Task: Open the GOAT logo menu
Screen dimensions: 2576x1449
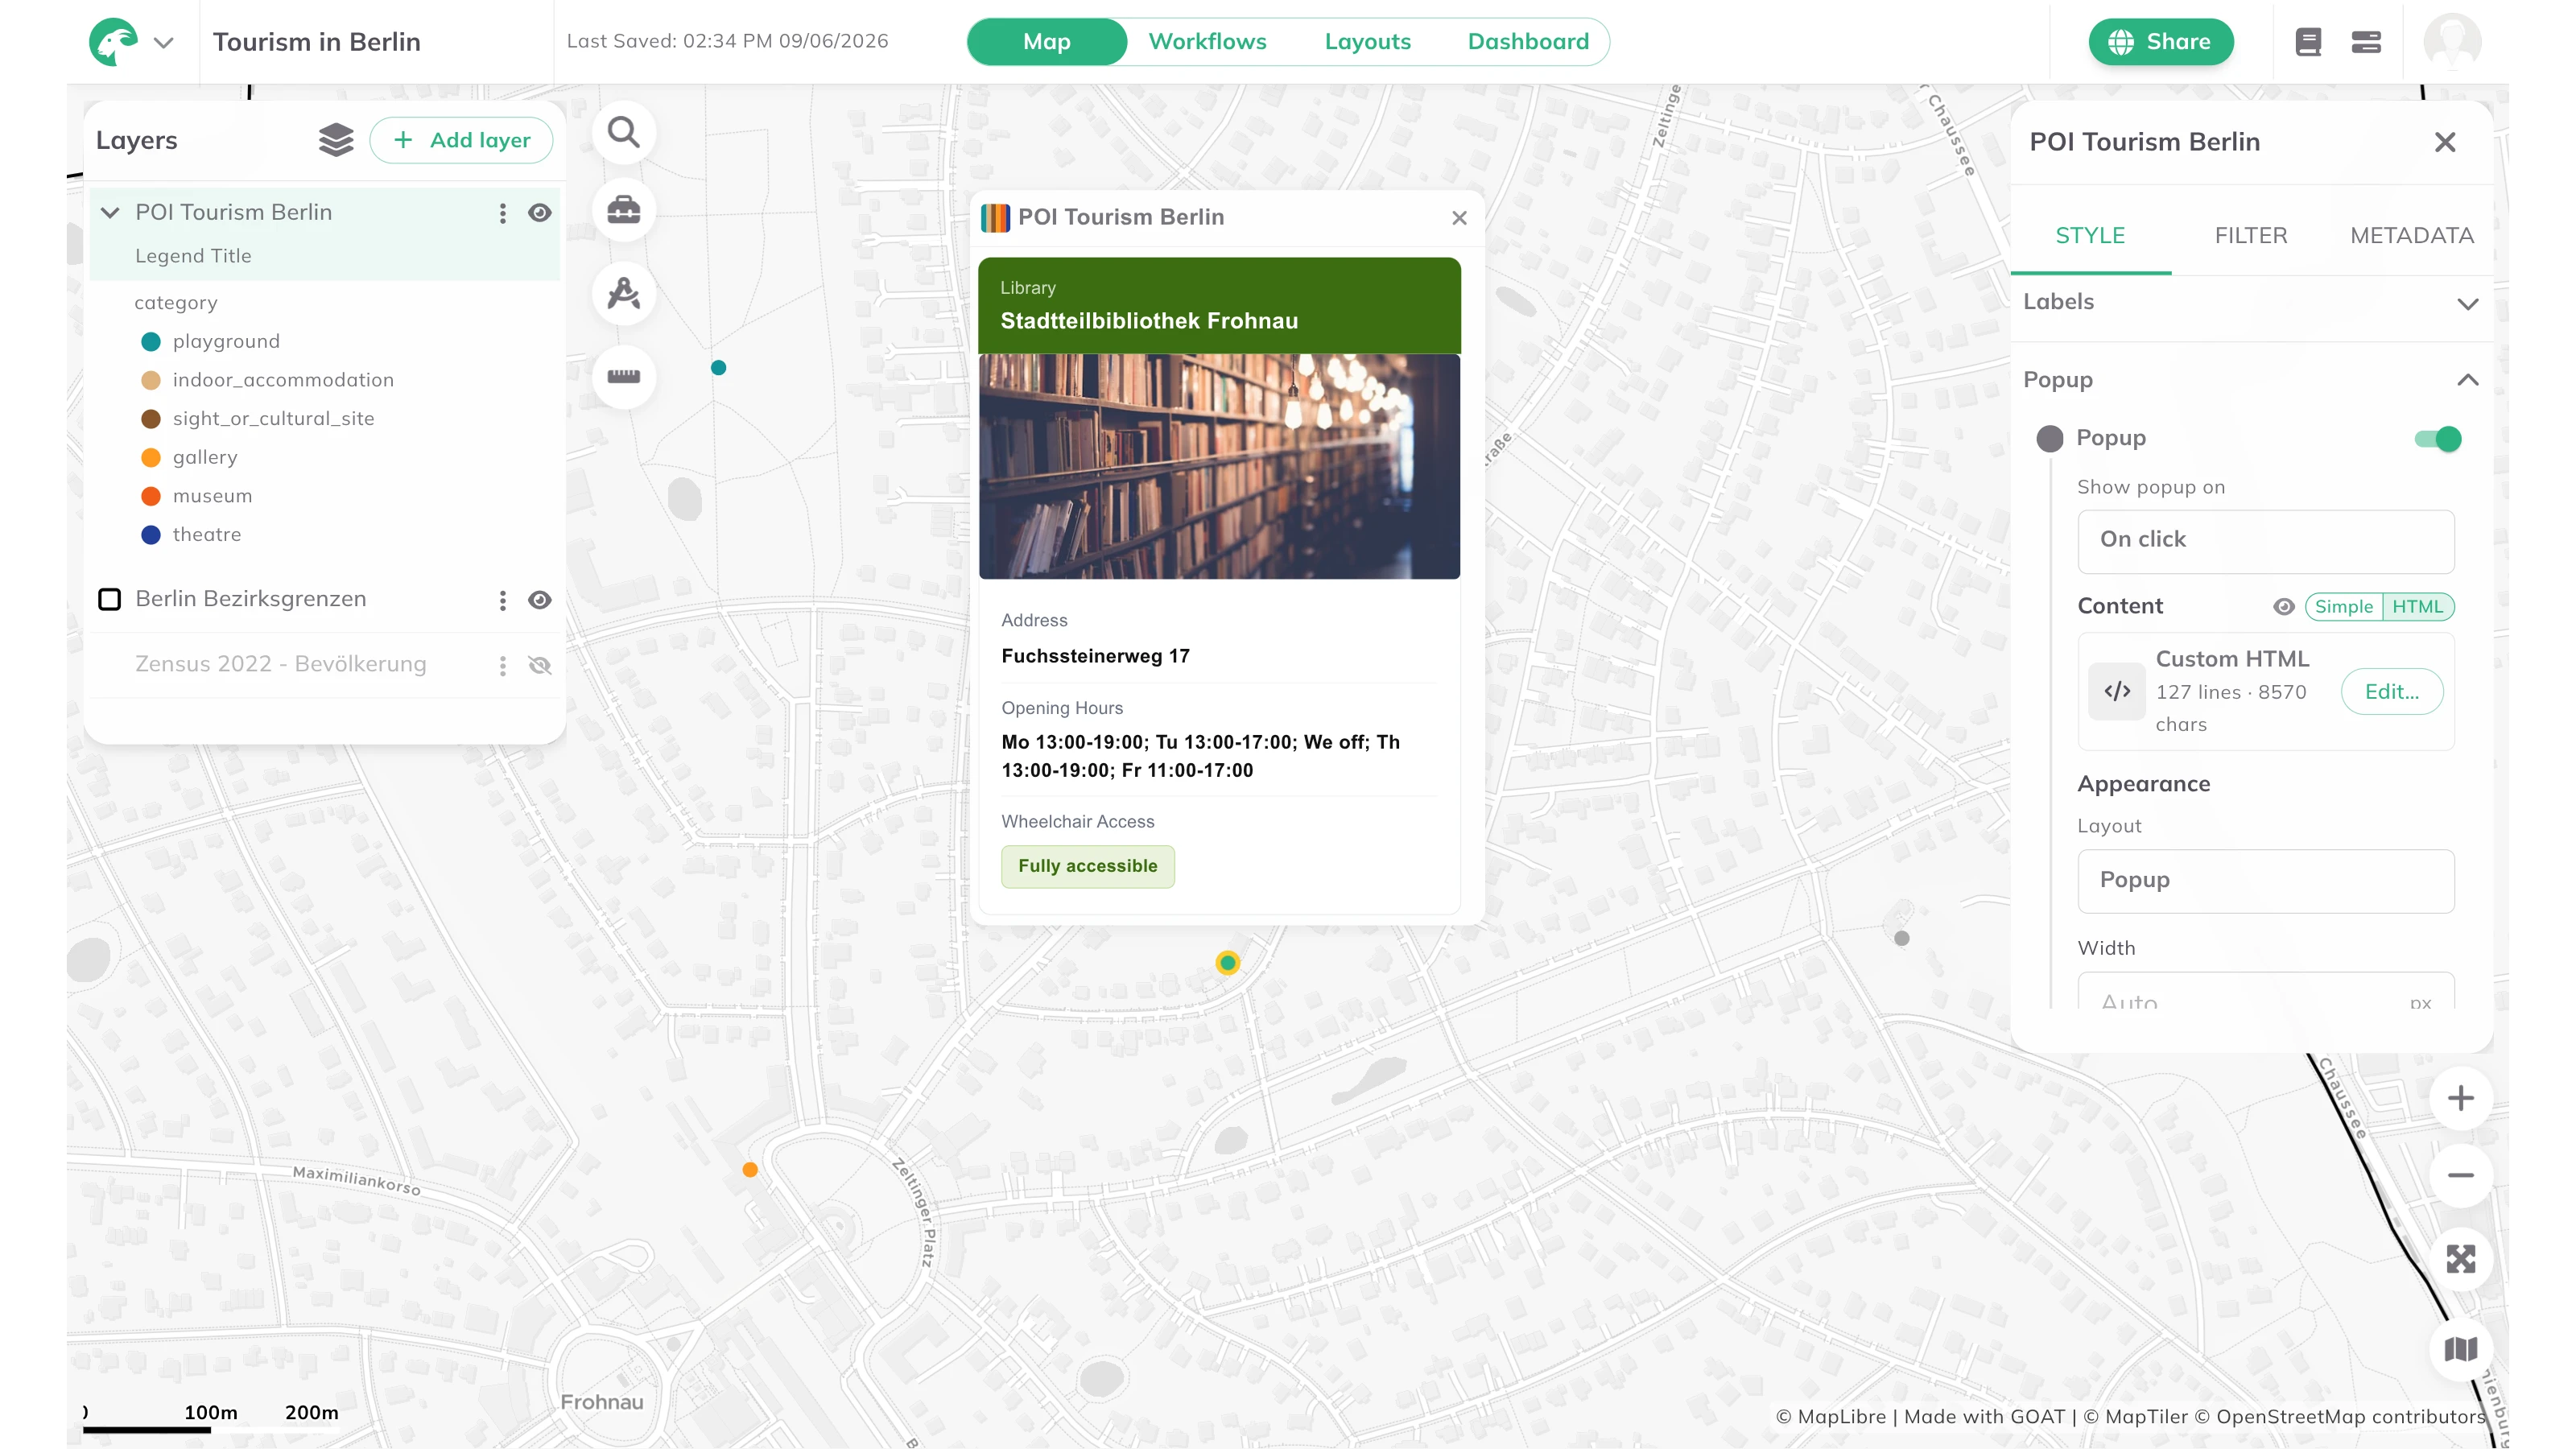Action: pos(113,42)
